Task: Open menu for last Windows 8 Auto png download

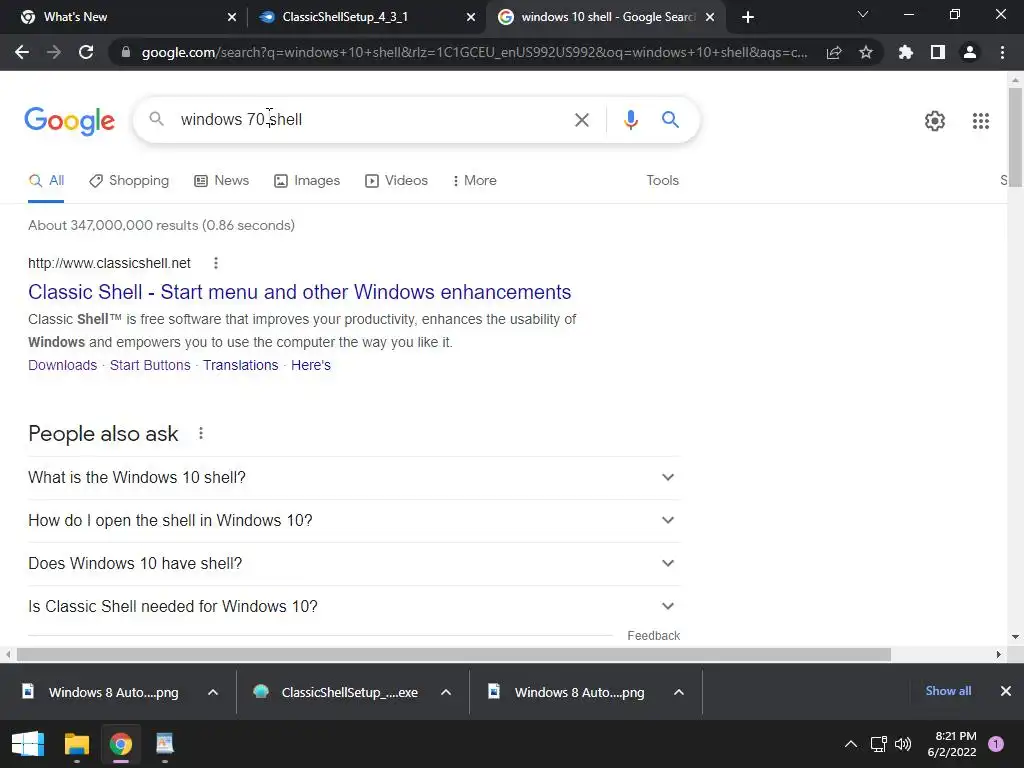Action: (679, 692)
